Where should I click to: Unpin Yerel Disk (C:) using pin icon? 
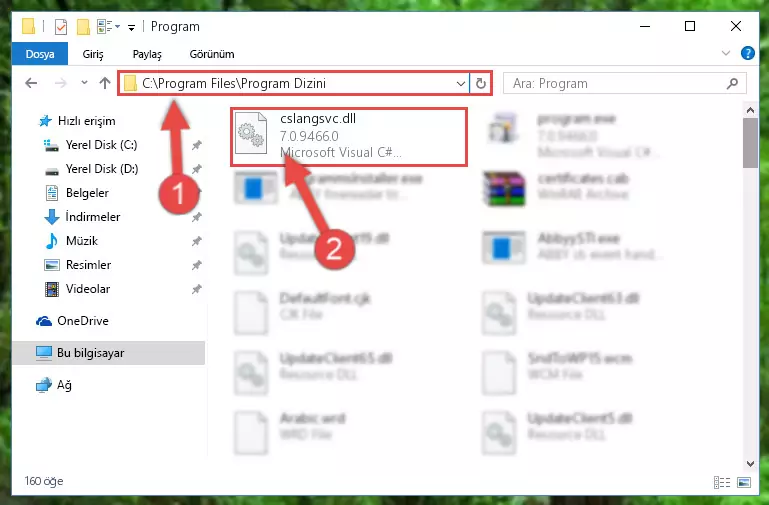(197, 145)
